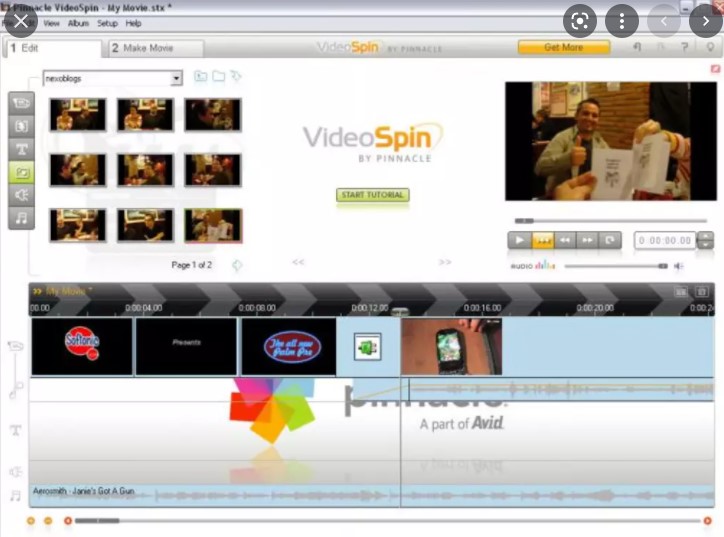Click the START TUTORIAL button
This screenshot has height=537, width=724.
click(373, 195)
